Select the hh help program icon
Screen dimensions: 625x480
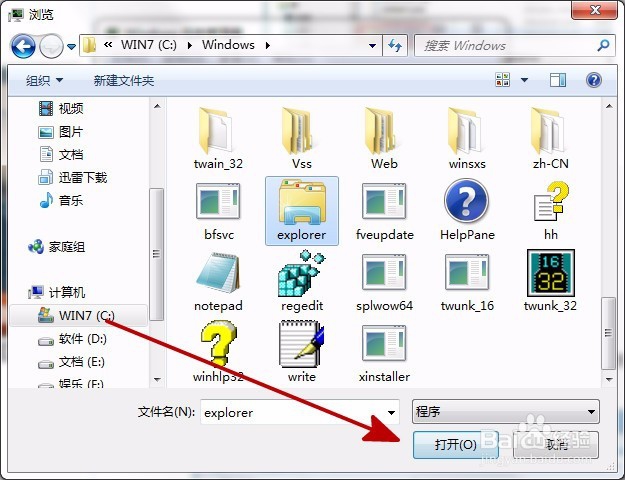(x=550, y=210)
